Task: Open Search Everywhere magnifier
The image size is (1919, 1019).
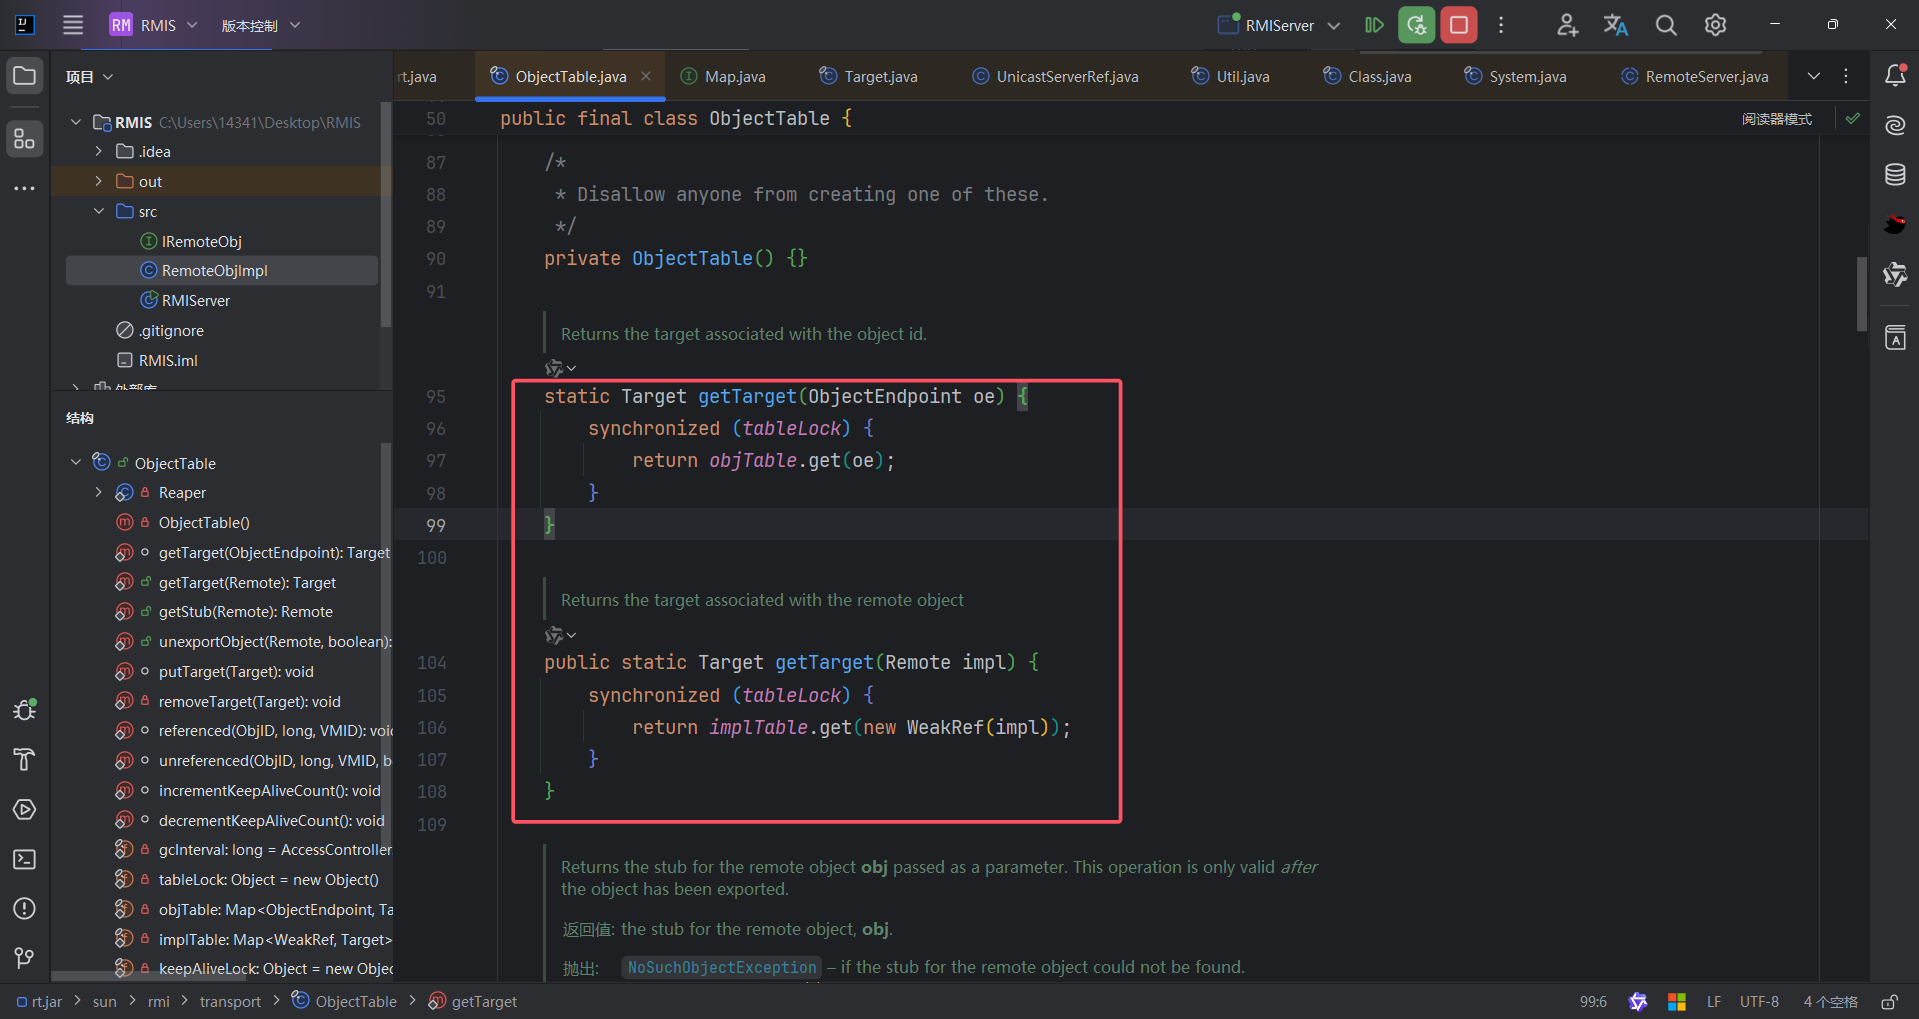Action: 1666,25
